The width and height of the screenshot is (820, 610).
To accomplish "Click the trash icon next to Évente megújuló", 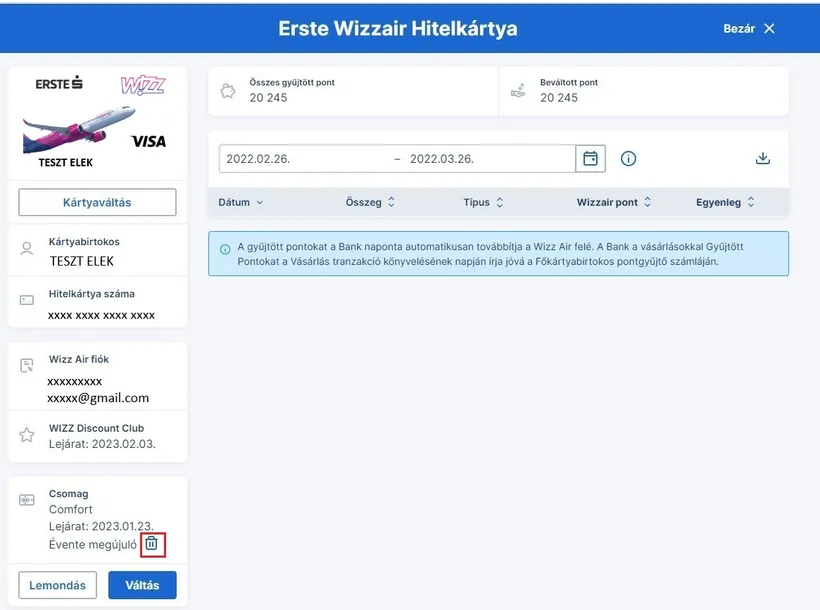I will (151, 544).
